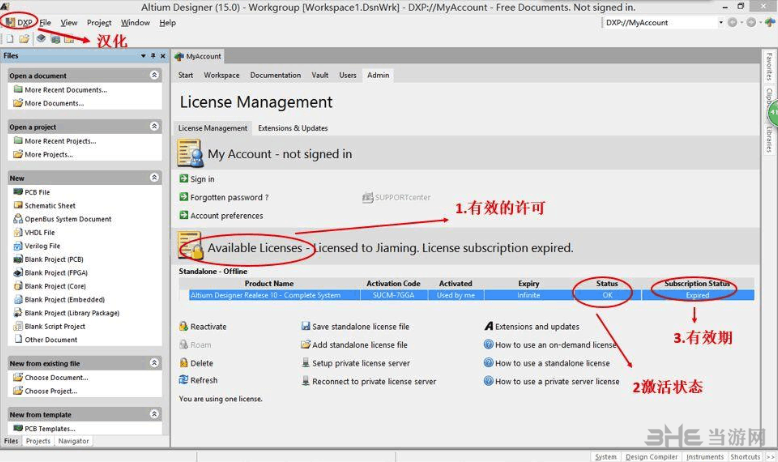Screen dimensions: 778x462
Task: Click Delete license
Action: tap(196, 363)
